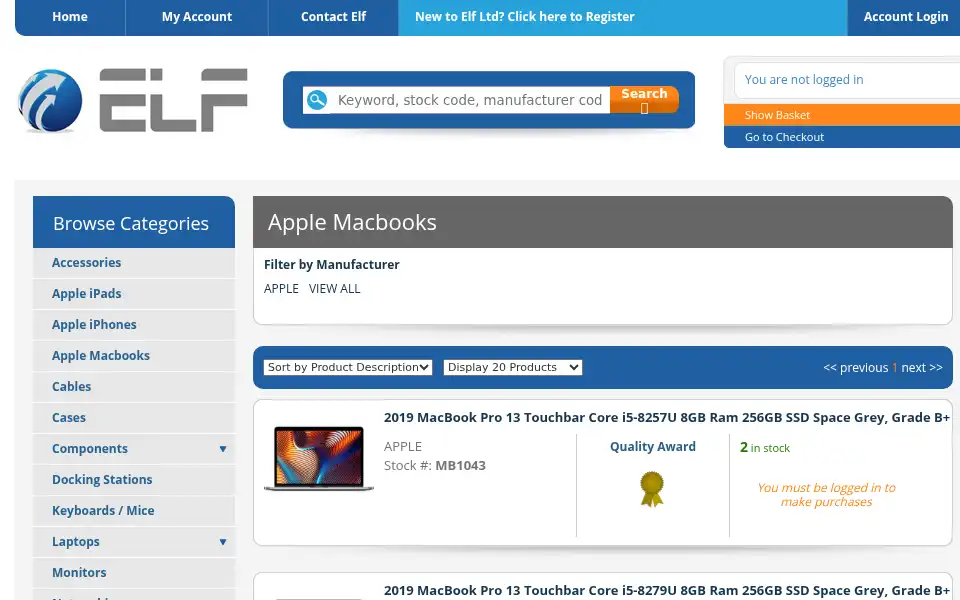Expand the Components category arrow
The height and width of the screenshot is (600, 960).
coord(223,449)
